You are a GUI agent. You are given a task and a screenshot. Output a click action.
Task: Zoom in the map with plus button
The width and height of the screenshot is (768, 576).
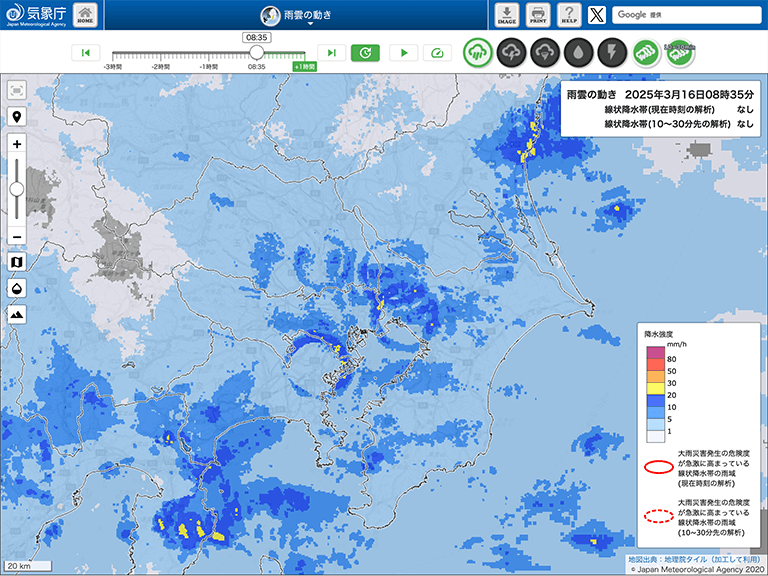[17, 144]
